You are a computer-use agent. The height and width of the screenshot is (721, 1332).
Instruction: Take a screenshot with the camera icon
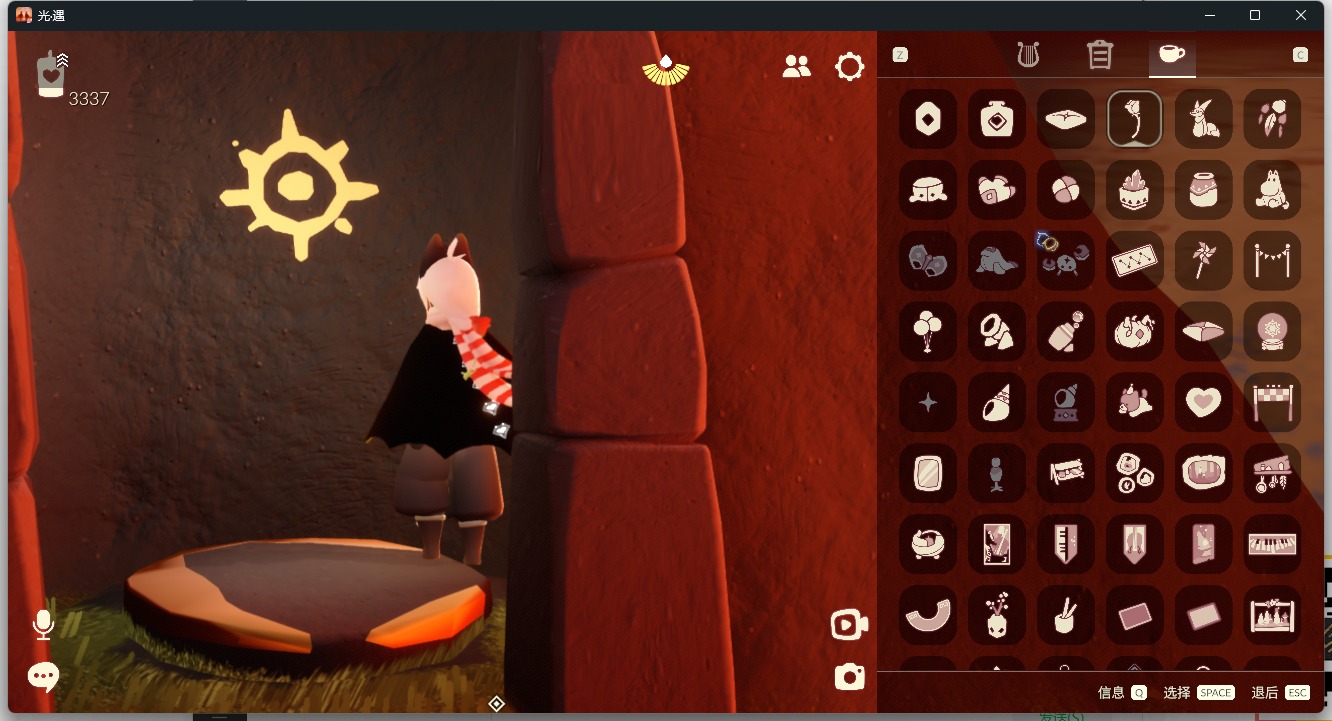[x=850, y=677]
